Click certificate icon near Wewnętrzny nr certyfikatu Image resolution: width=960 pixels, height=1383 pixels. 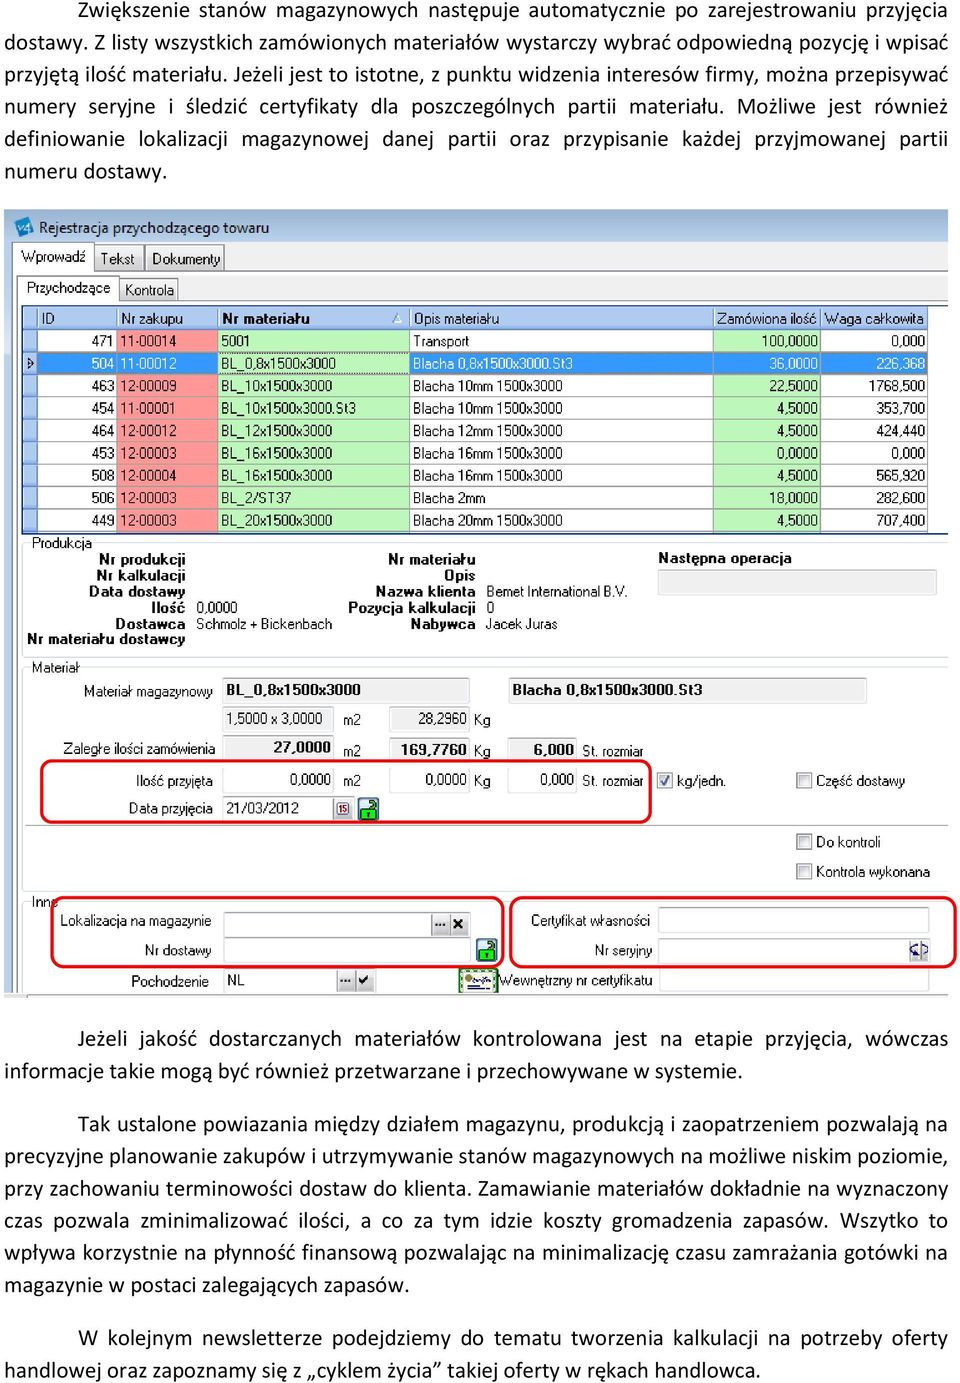[x=478, y=981]
